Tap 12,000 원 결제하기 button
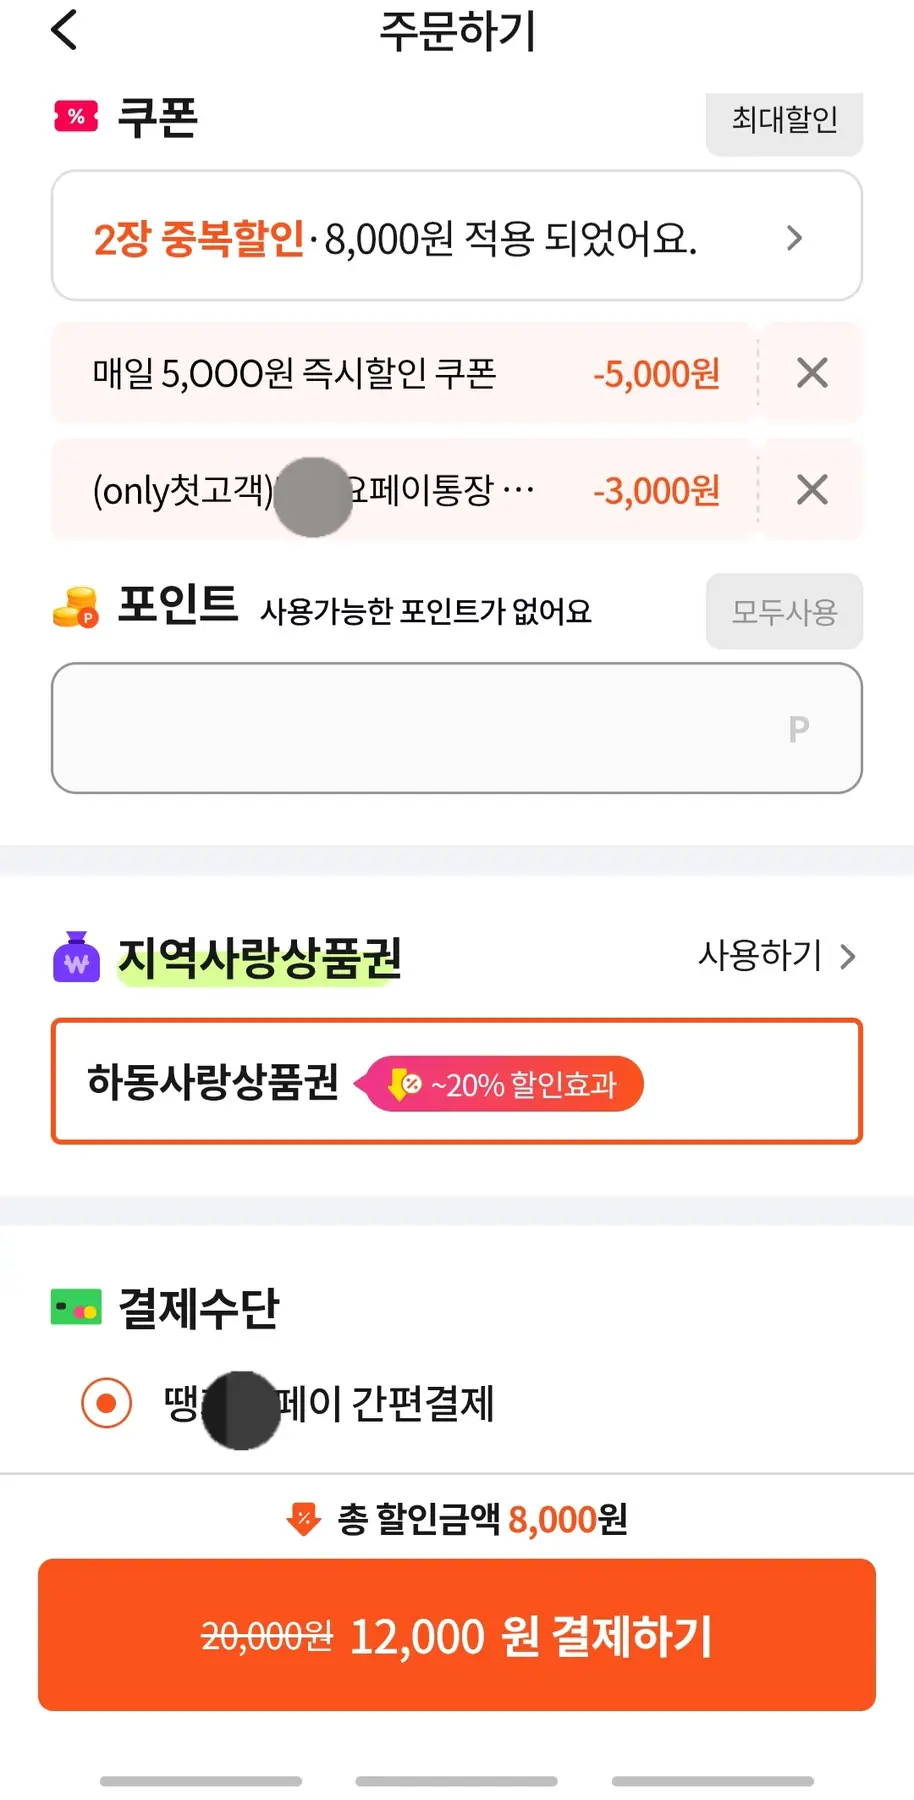The height and width of the screenshot is (1800, 914). click(457, 1635)
